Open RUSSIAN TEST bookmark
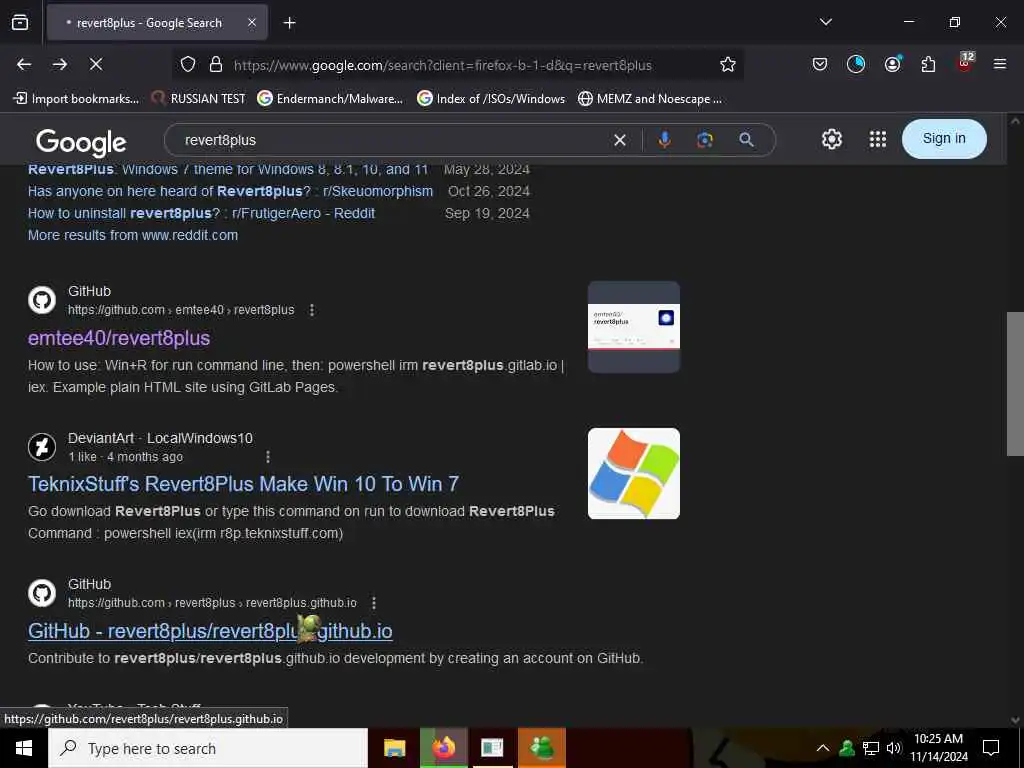This screenshot has width=1024, height=768. click(199, 99)
